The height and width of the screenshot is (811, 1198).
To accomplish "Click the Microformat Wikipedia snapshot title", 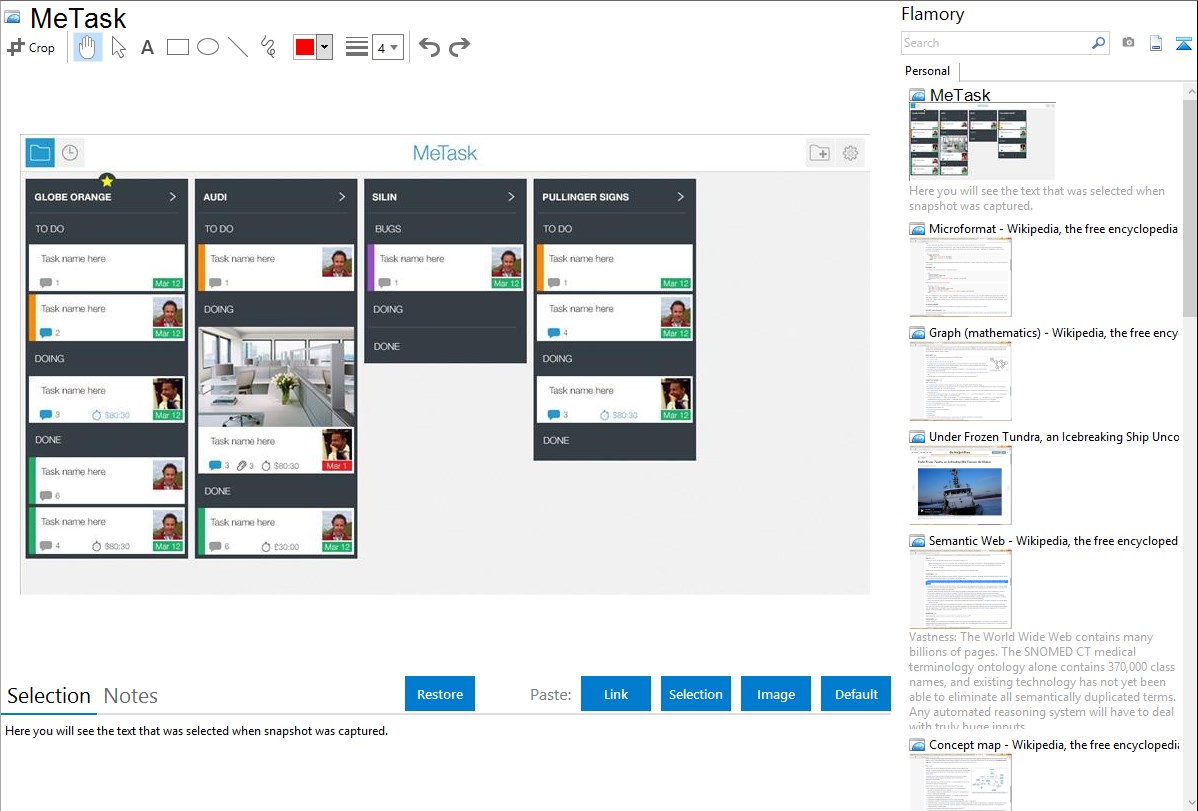I will pyautogui.click(x=1053, y=229).
